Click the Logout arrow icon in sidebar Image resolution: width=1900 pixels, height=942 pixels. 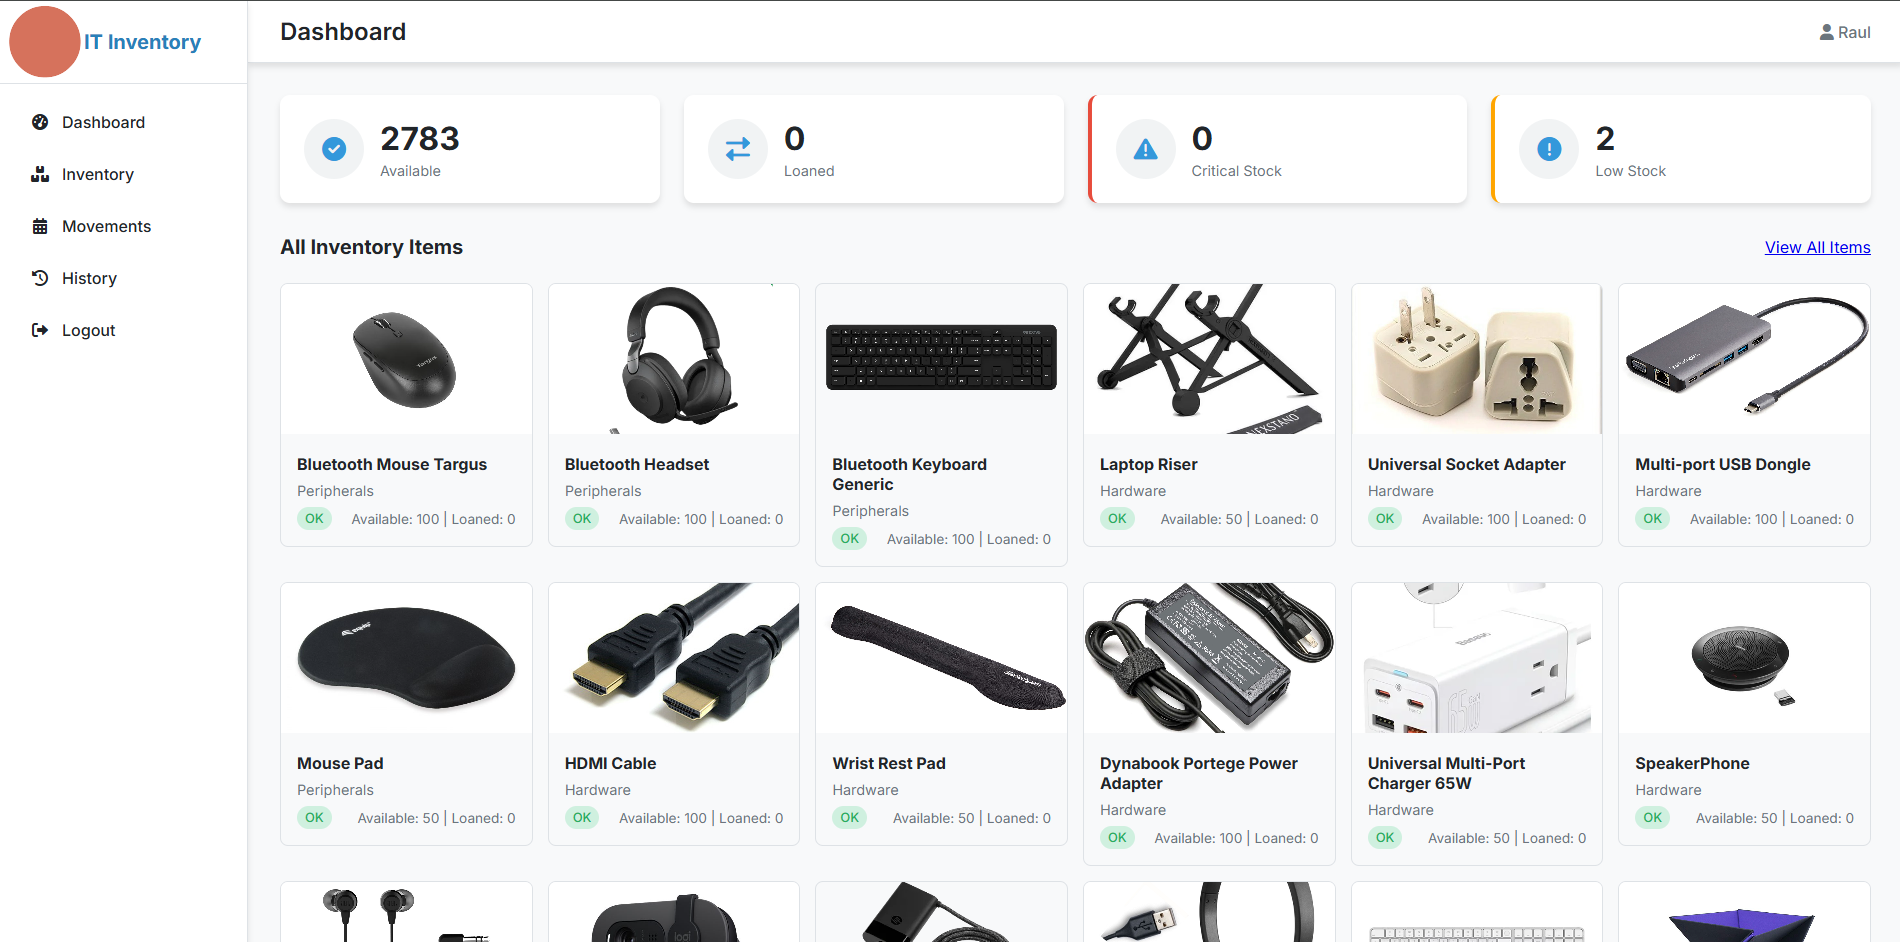pyautogui.click(x=40, y=330)
